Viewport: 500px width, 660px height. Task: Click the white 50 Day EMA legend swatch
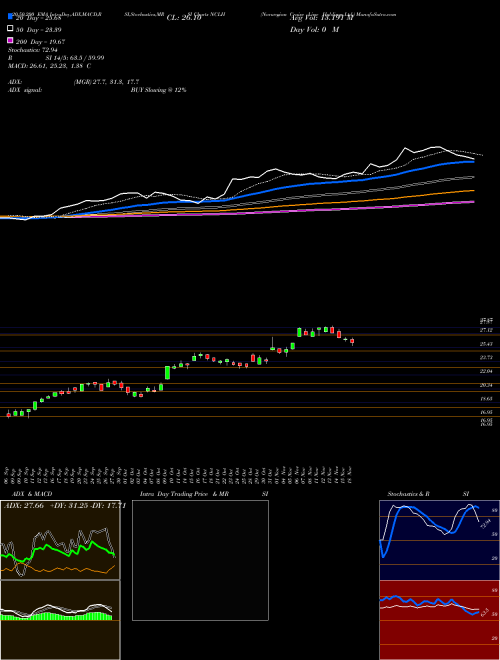pyautogui.click(x=10, y=29)
